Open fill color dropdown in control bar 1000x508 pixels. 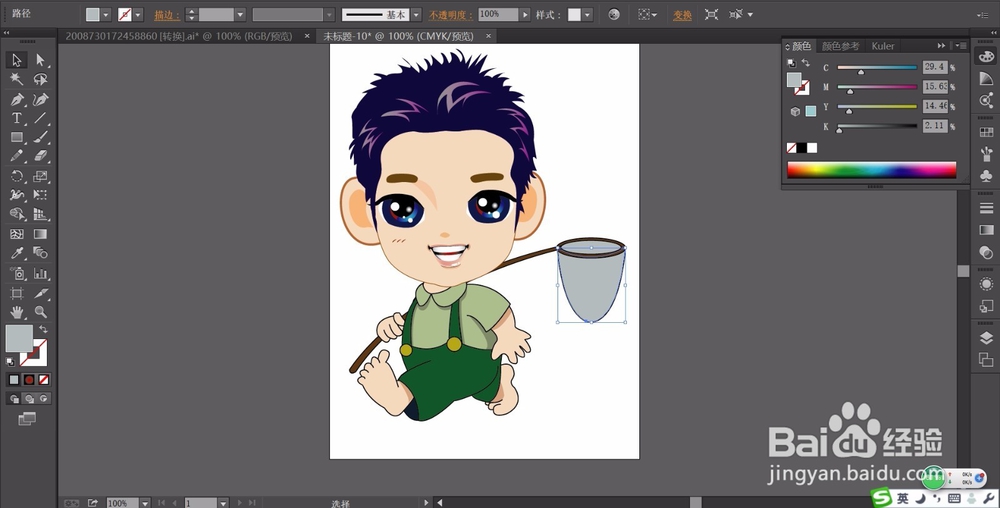coord(106,14)
